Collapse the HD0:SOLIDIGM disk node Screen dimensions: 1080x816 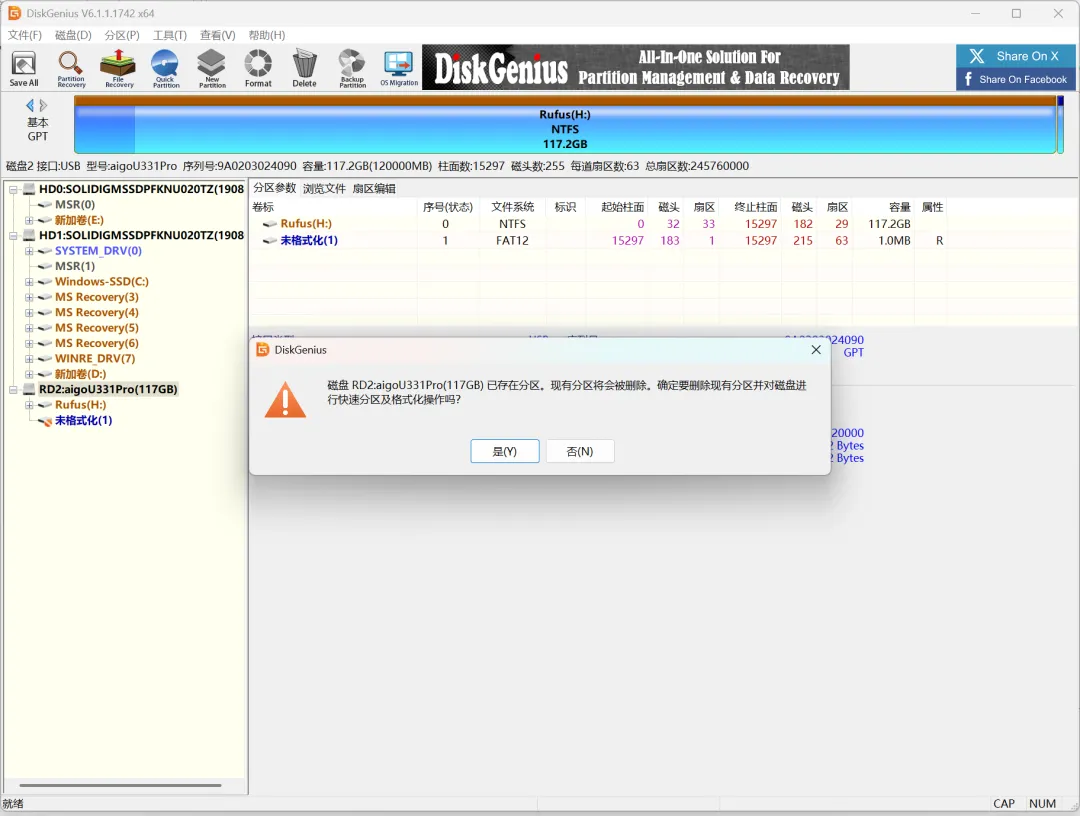click(x=13, y=189)
